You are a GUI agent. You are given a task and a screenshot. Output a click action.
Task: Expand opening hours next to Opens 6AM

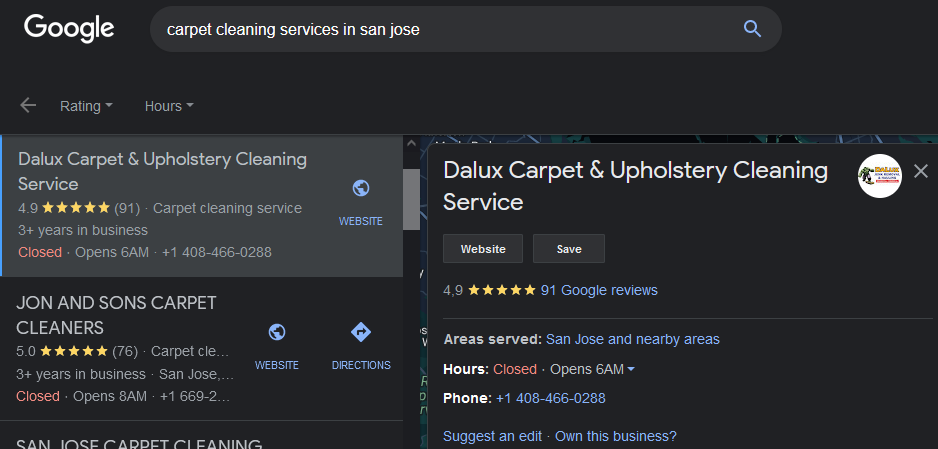point(631,369)
